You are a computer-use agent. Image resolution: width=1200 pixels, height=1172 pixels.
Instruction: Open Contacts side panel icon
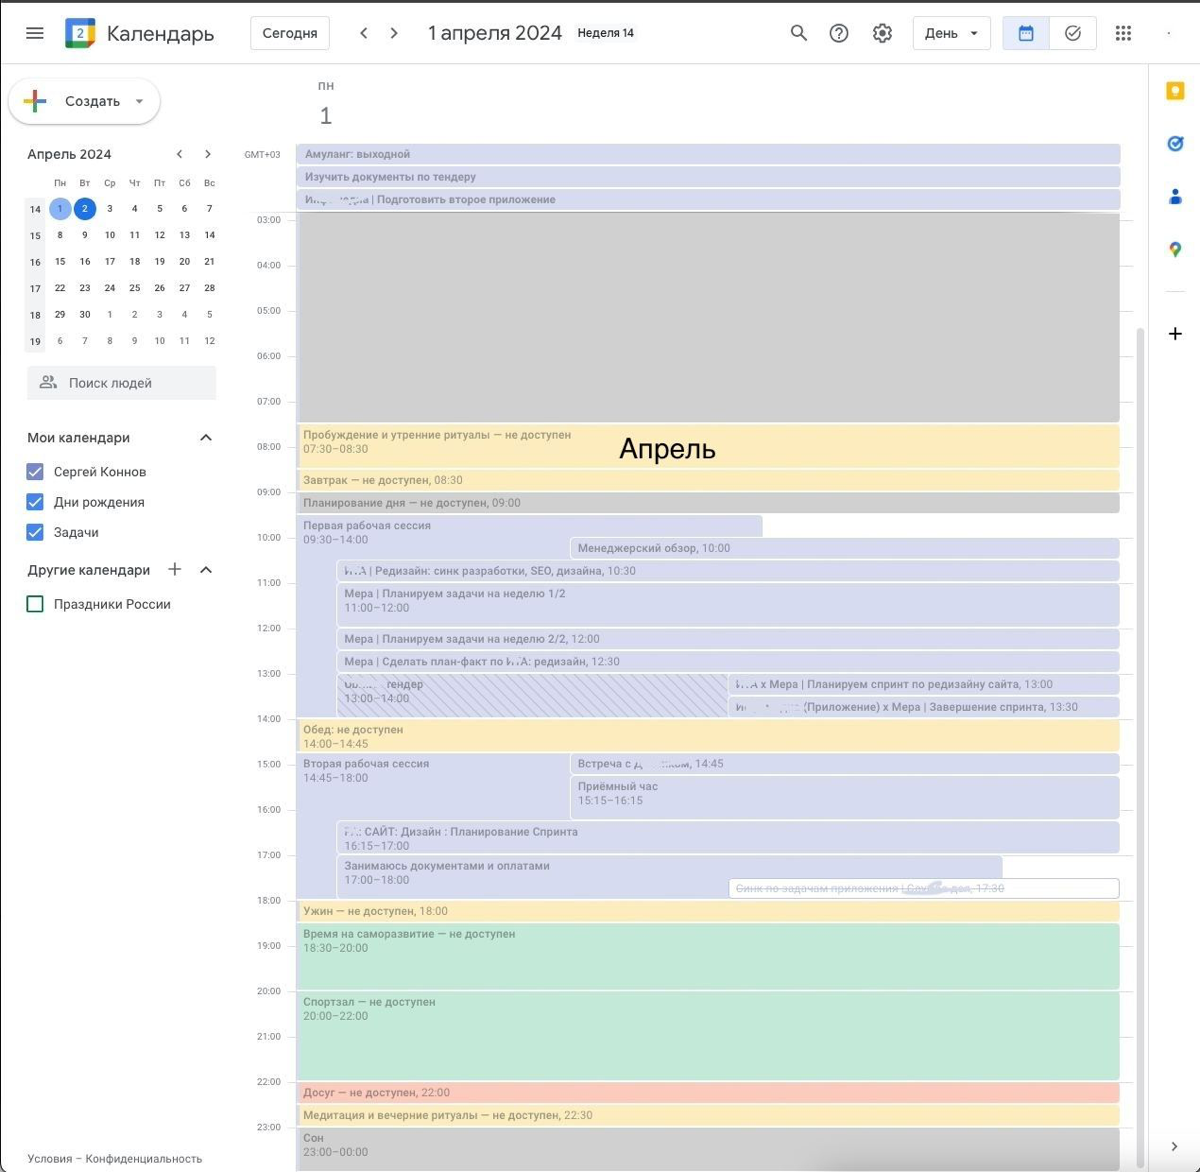[1175, 197]
